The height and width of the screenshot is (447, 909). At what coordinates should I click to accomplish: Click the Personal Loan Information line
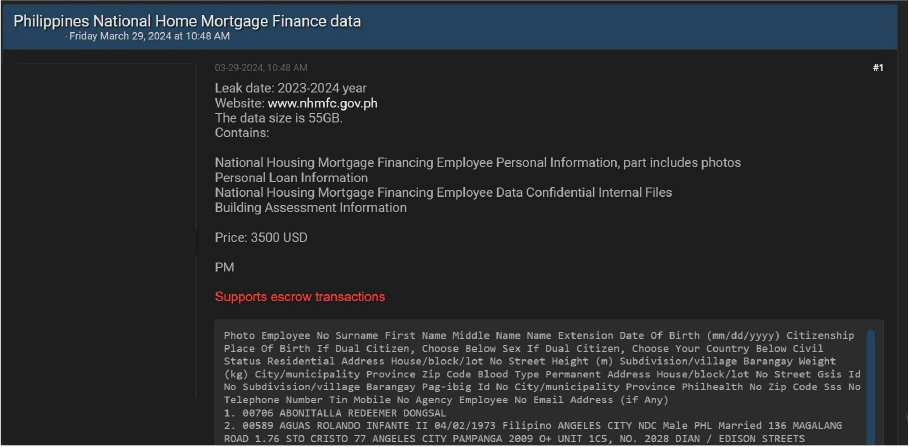pos(291,178)
